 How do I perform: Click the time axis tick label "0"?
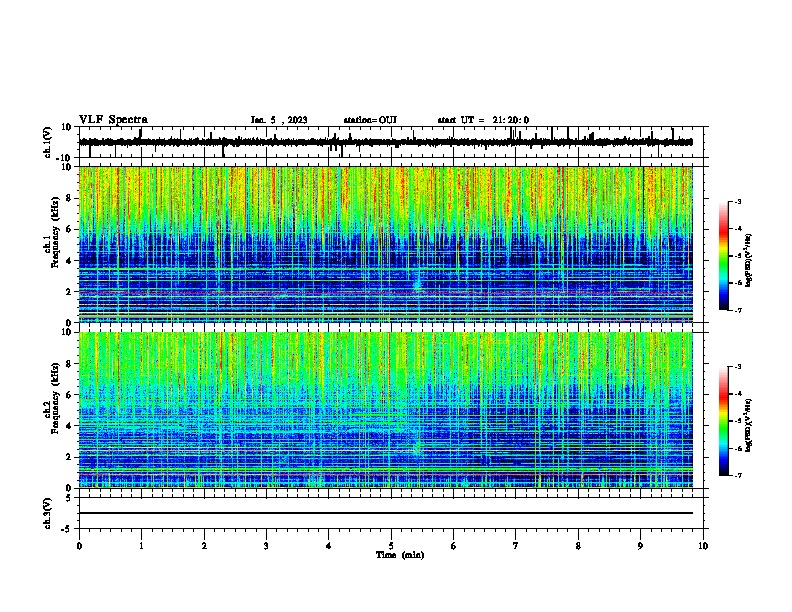(79, 546)
